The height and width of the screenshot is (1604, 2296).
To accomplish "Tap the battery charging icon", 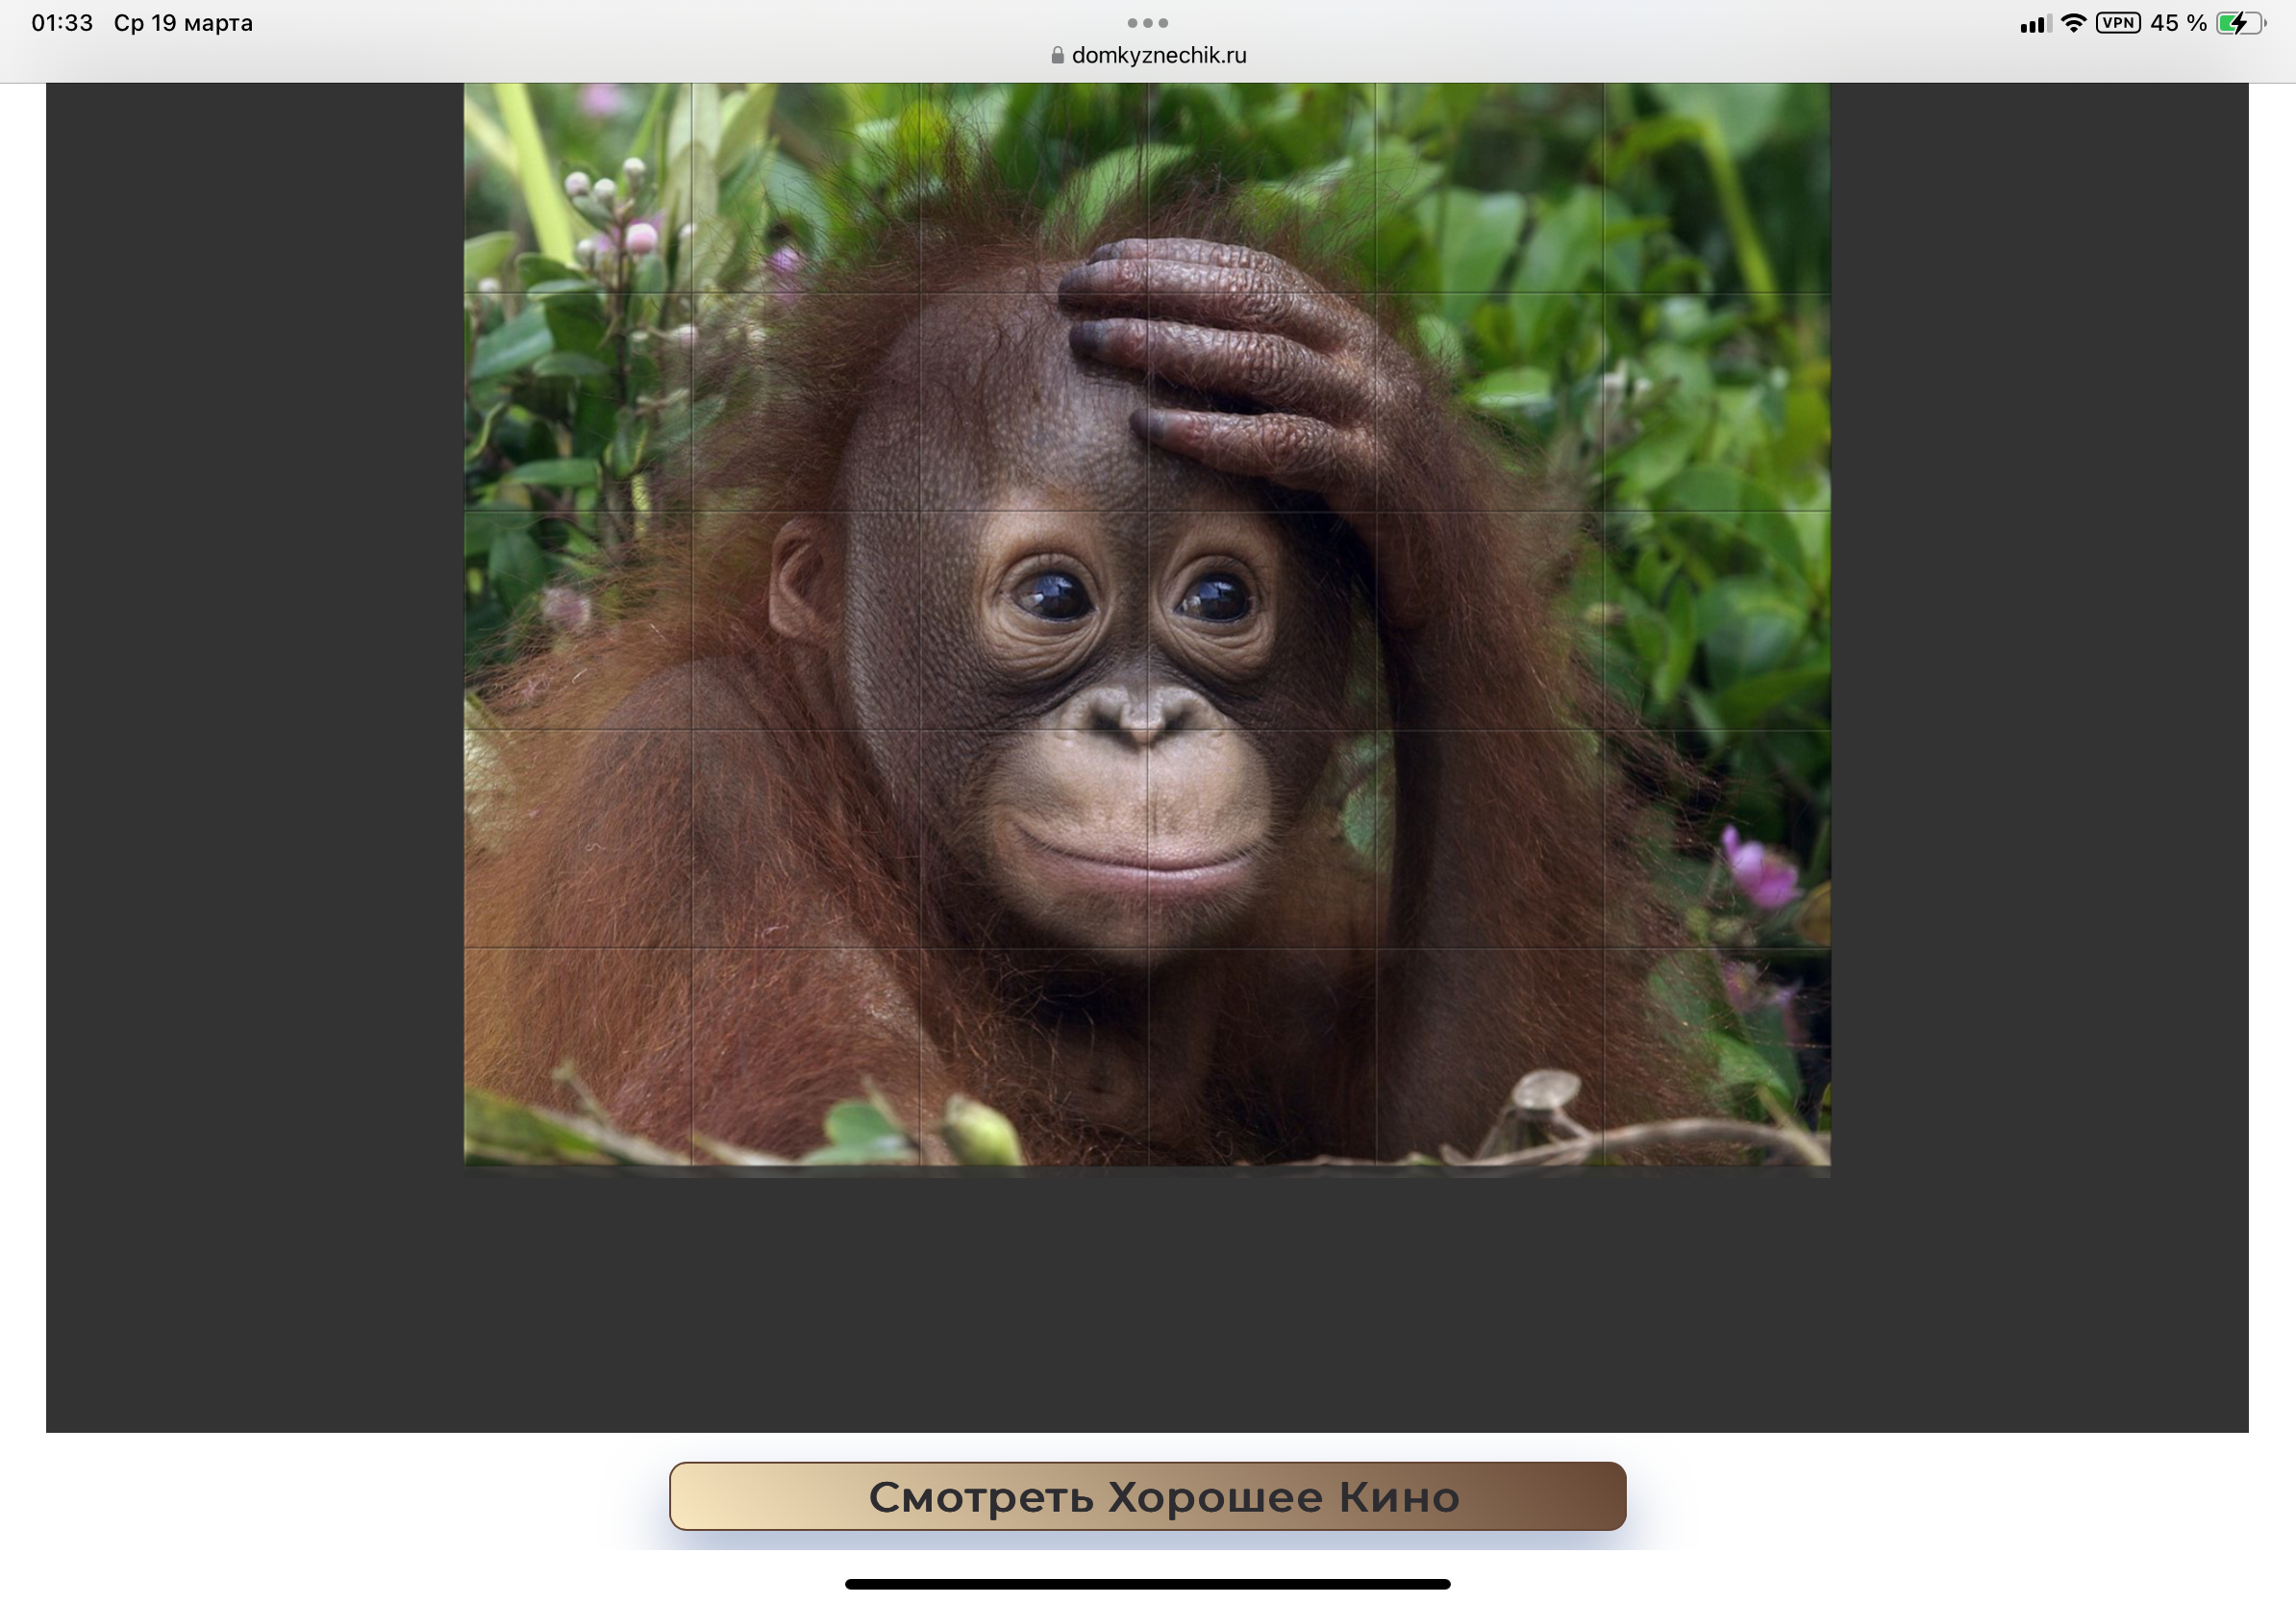I will (2241, 23).
